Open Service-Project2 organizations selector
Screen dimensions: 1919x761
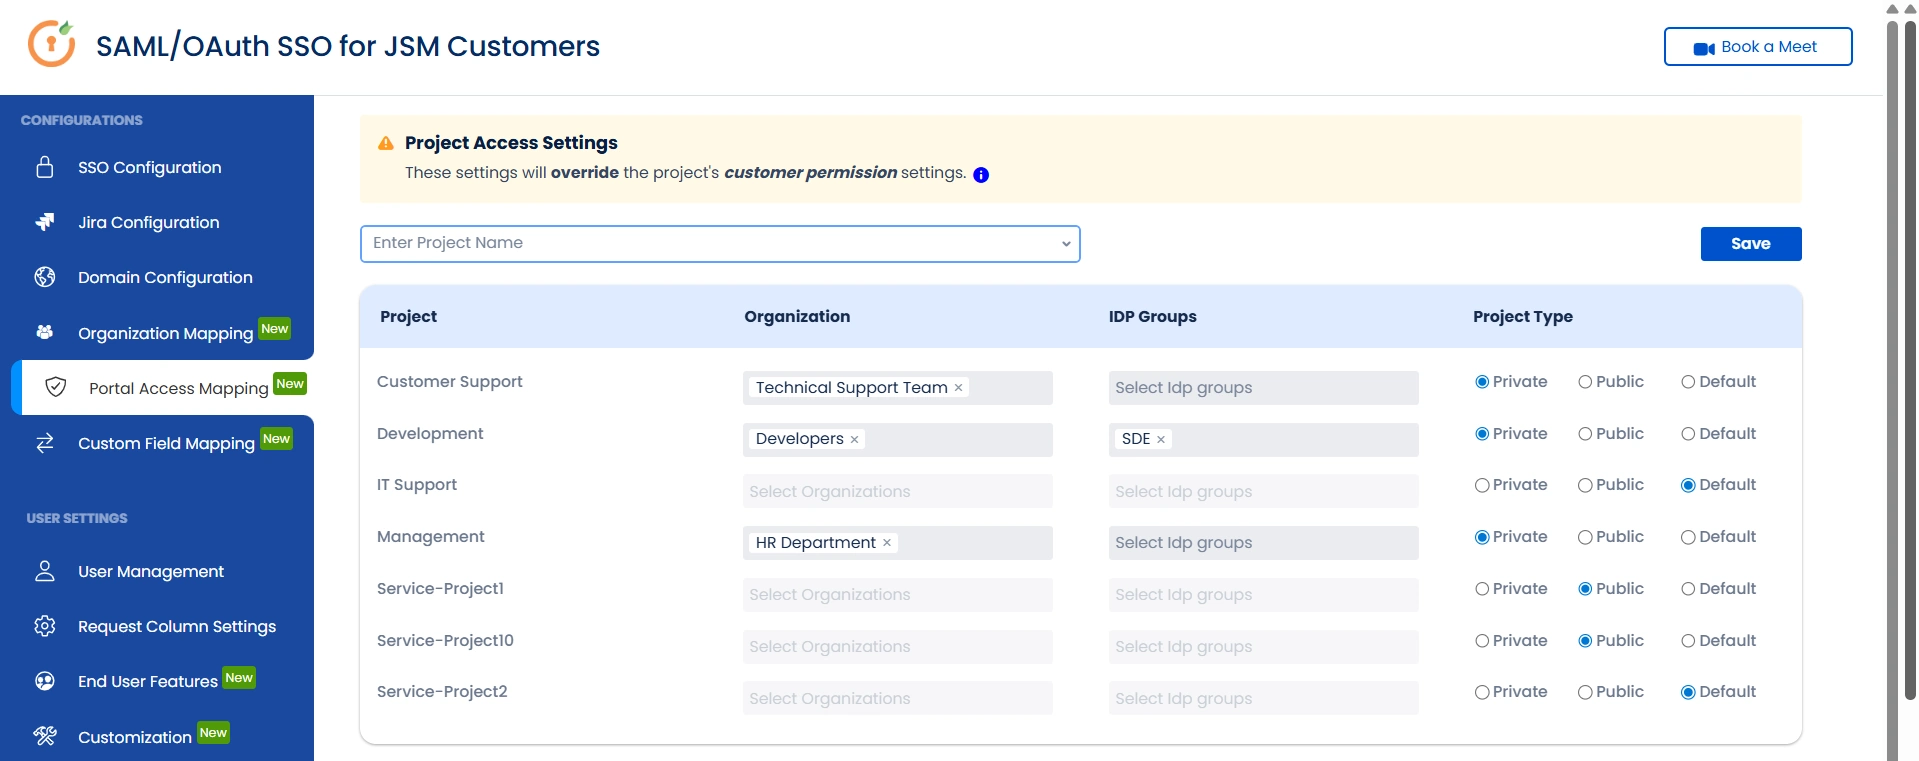coord(897,698)
